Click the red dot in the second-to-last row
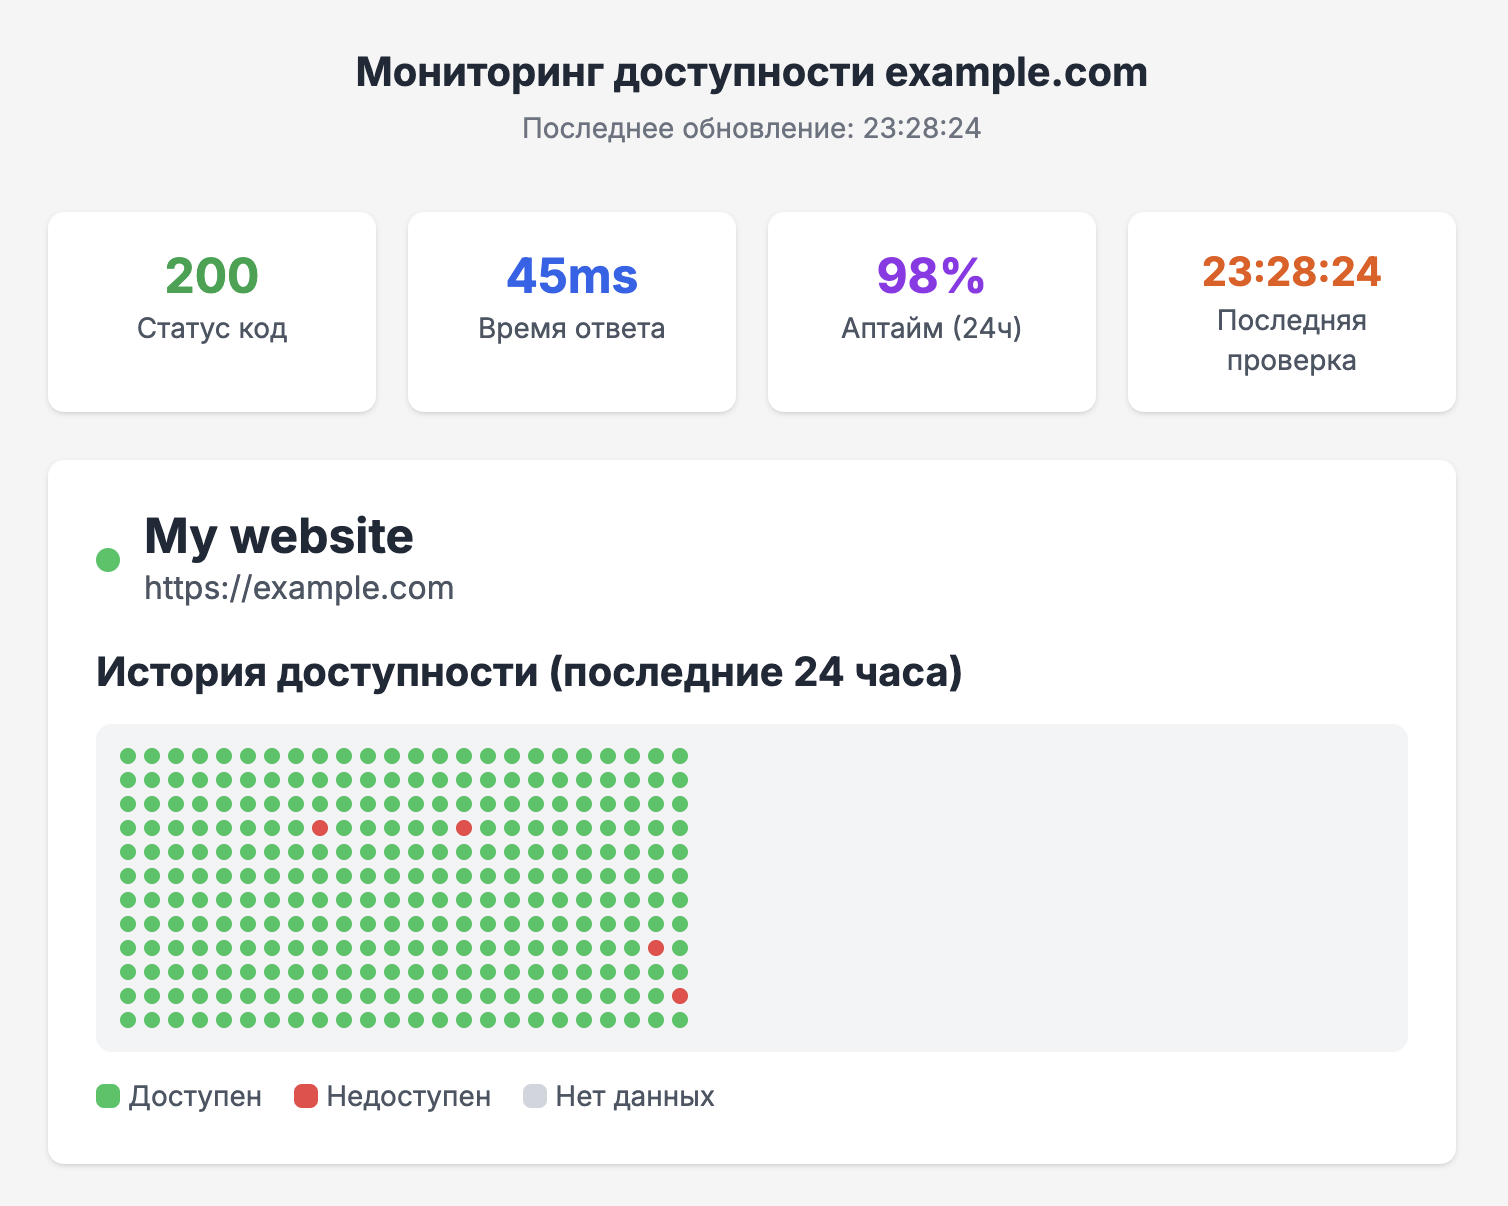Screen dimensions: 1508x1206 680,996
